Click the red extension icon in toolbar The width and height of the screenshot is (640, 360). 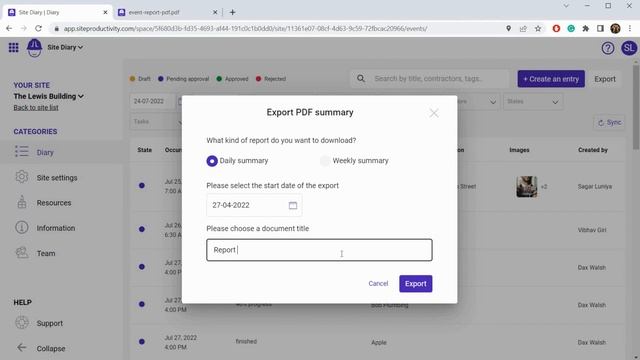tap(556, 29)
